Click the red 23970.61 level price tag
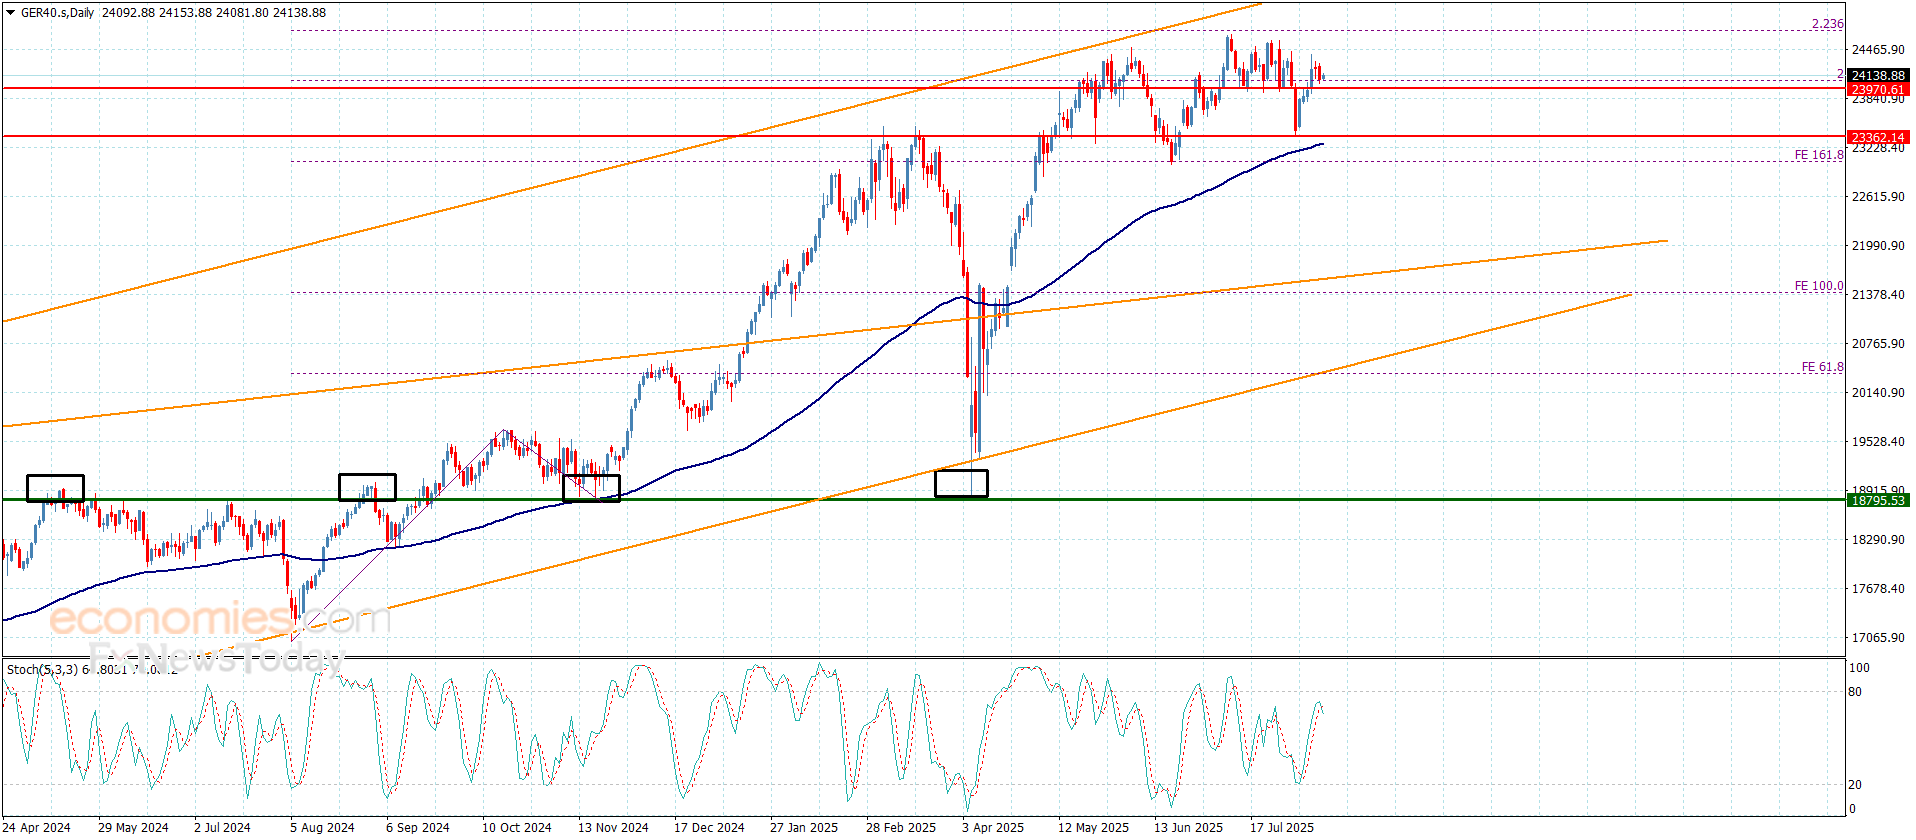This screenshot has height=840, width=1916. (x=1878, y=90)
